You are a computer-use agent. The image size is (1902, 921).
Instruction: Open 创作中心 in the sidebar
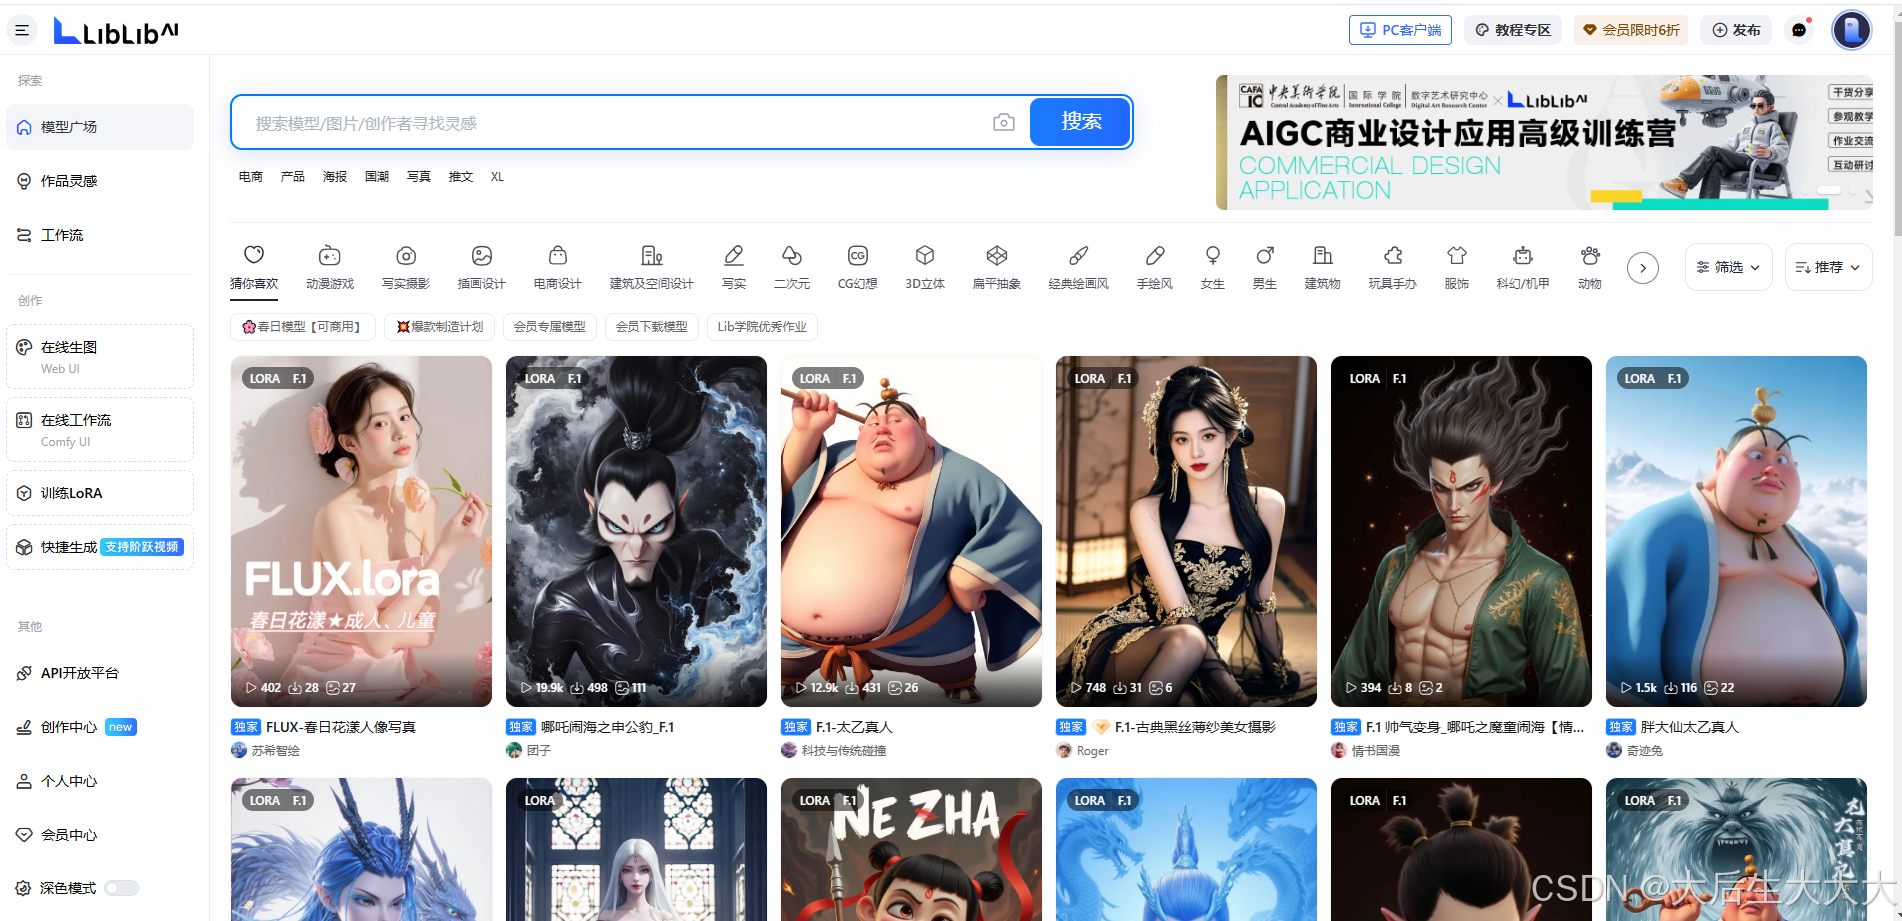(100, 727)
